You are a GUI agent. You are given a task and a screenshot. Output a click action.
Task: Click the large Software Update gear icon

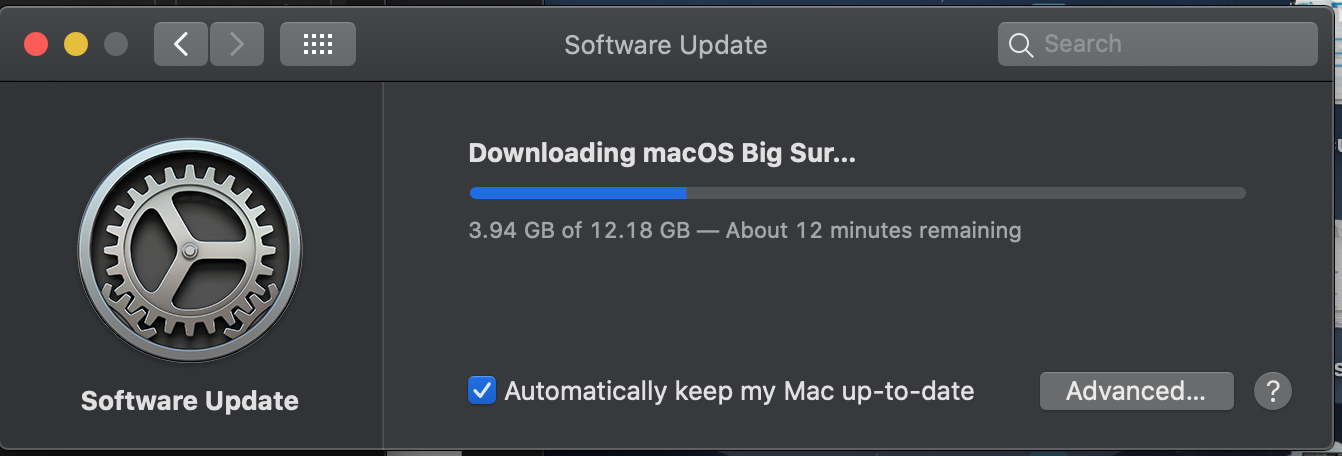point(190,250)
